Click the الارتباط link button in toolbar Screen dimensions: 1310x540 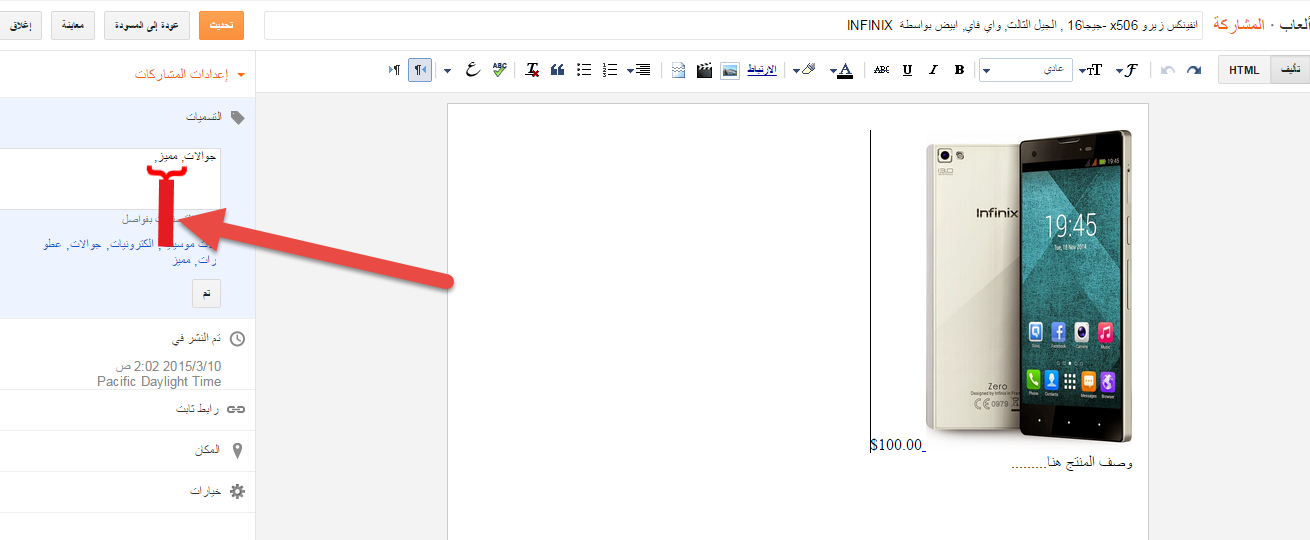point(762,70)
